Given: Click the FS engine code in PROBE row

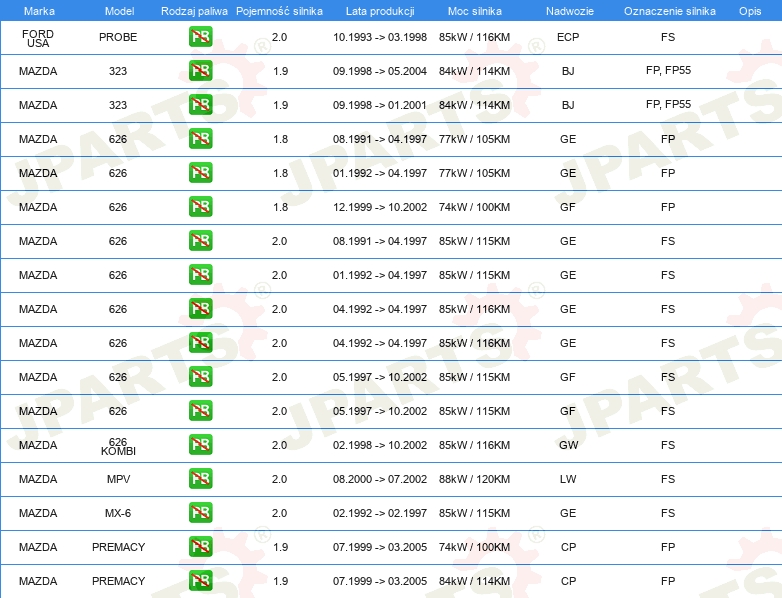Looking at the screenshot, I should [x=668, y=37].
